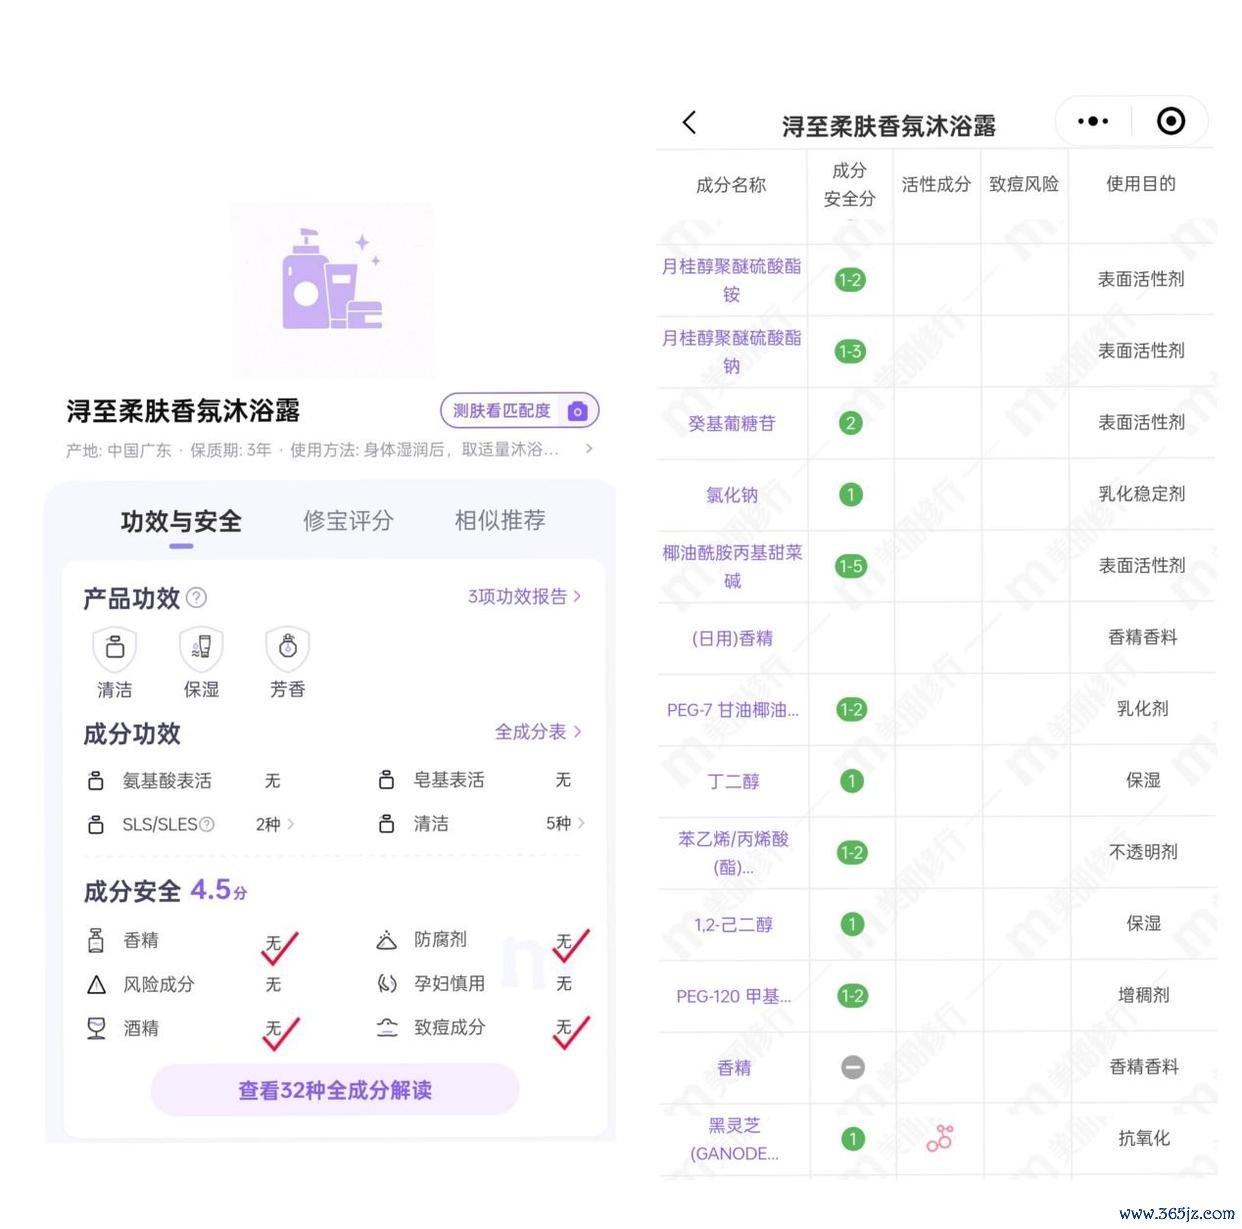Tap the 致痘风险 column header

[x=1024, y=184]
